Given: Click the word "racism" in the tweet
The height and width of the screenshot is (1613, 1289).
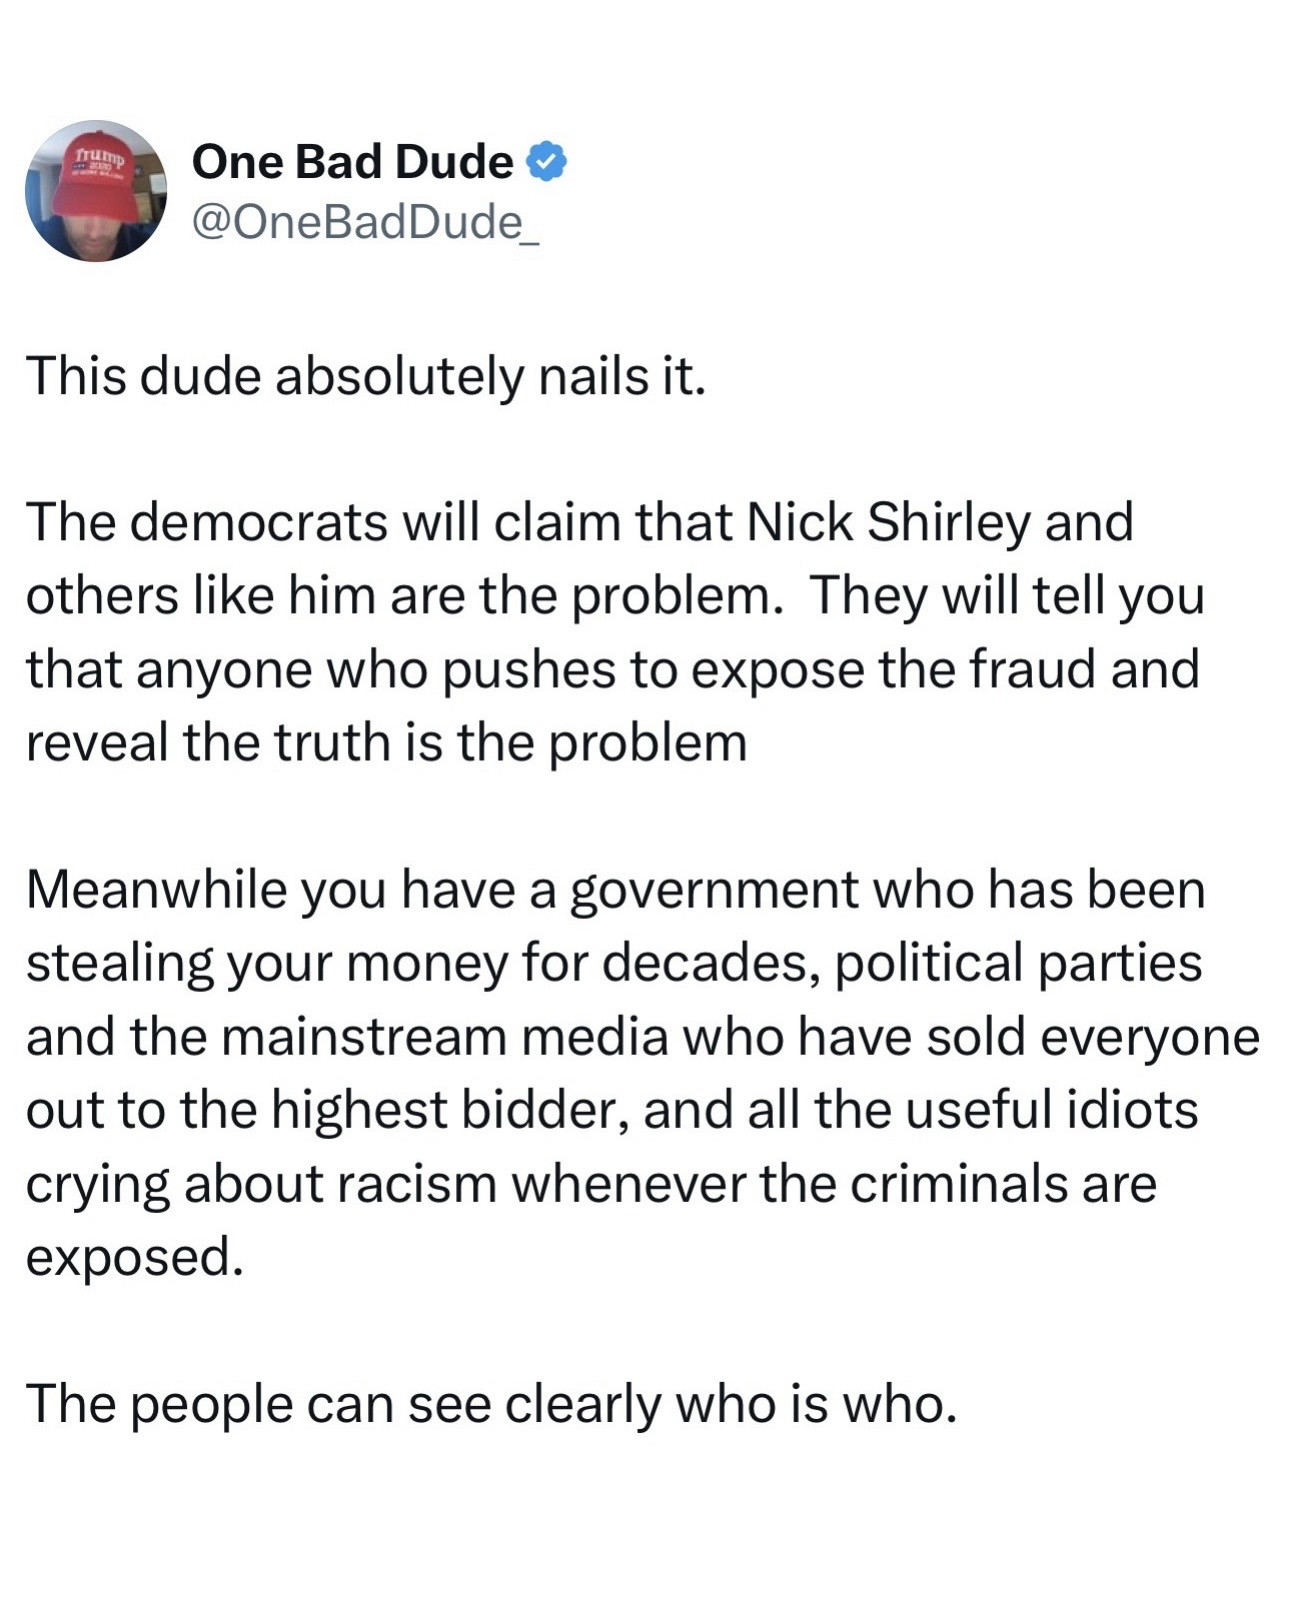Looking at the screenshot, I should pos(416,1184).
